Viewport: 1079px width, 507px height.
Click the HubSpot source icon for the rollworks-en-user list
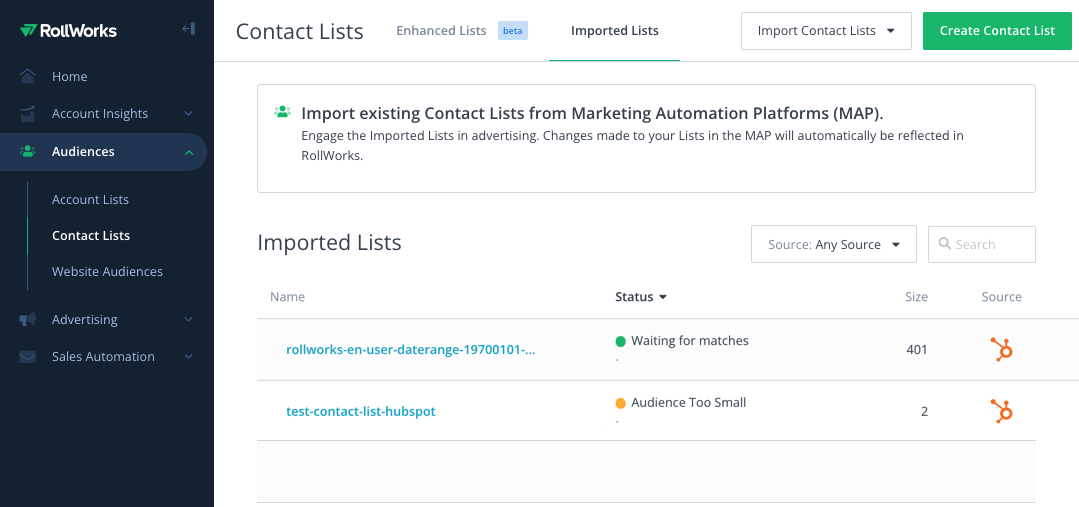(x=1001, y=349)
